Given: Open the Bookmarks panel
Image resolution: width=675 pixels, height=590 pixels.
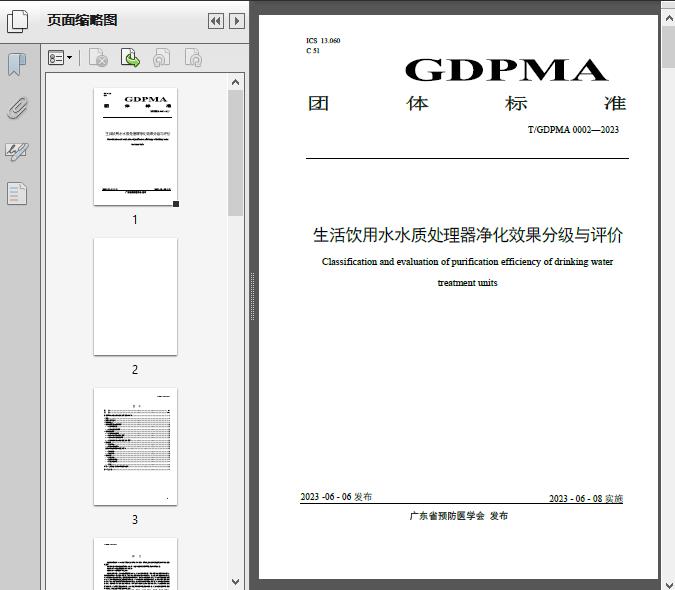Looking at the screenshot, I should pos(17,65).
